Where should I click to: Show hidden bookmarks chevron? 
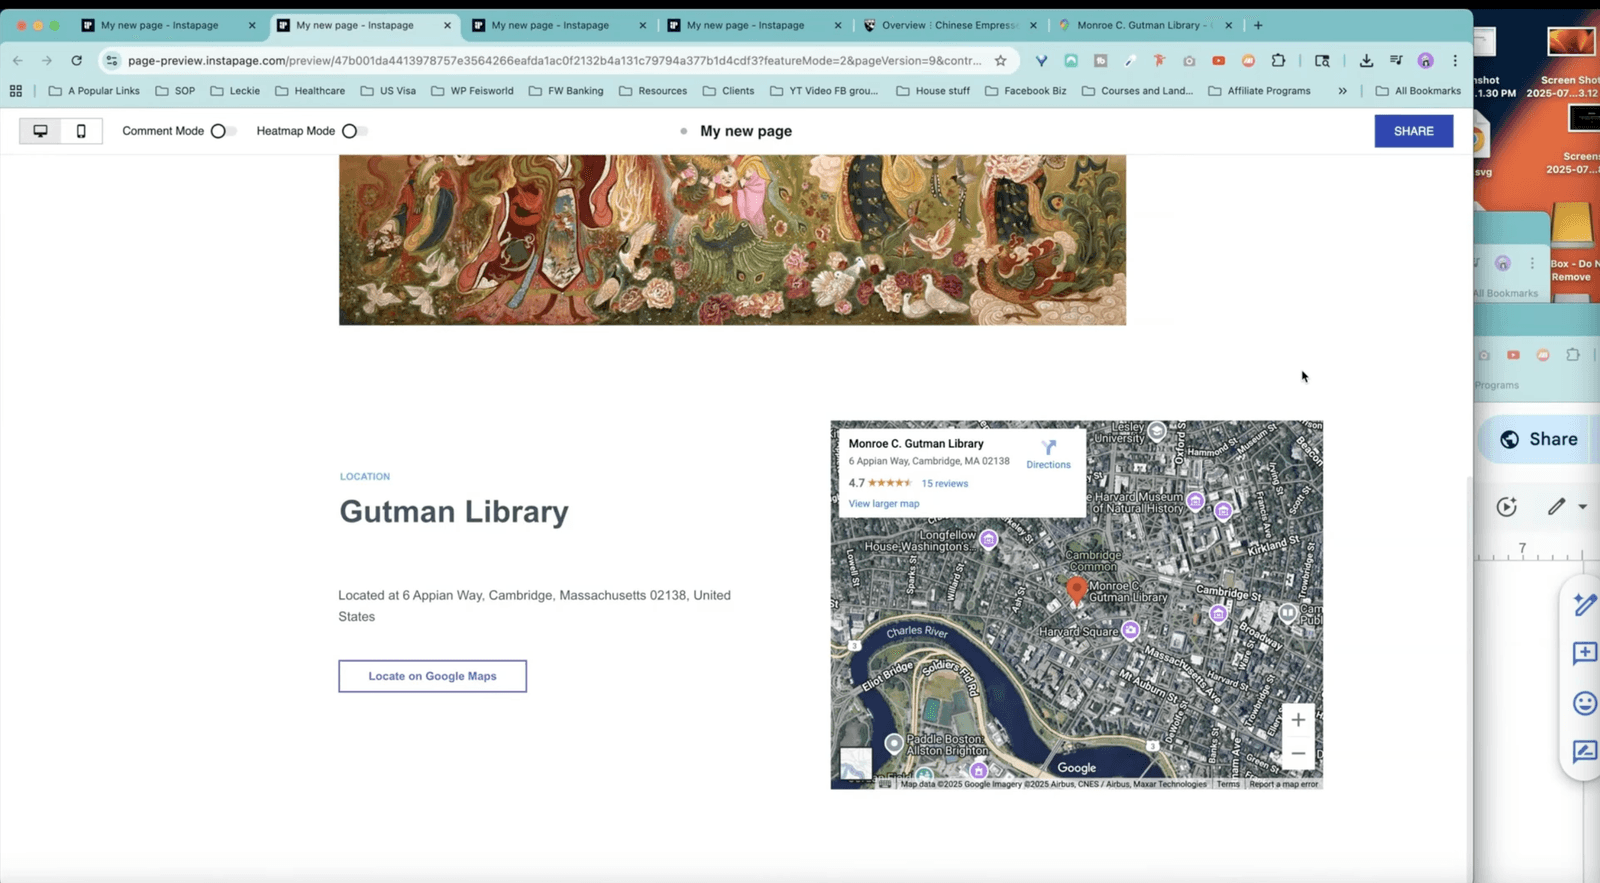click(1342, 91)
